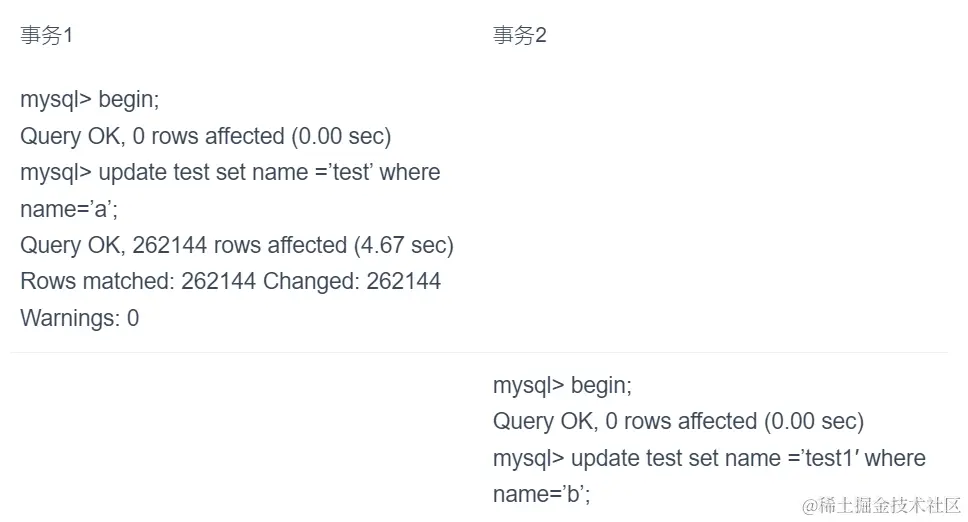Click the Rows matched: 262144 text
The height and width of the screenshot is (522, 968).
[138, 281]
